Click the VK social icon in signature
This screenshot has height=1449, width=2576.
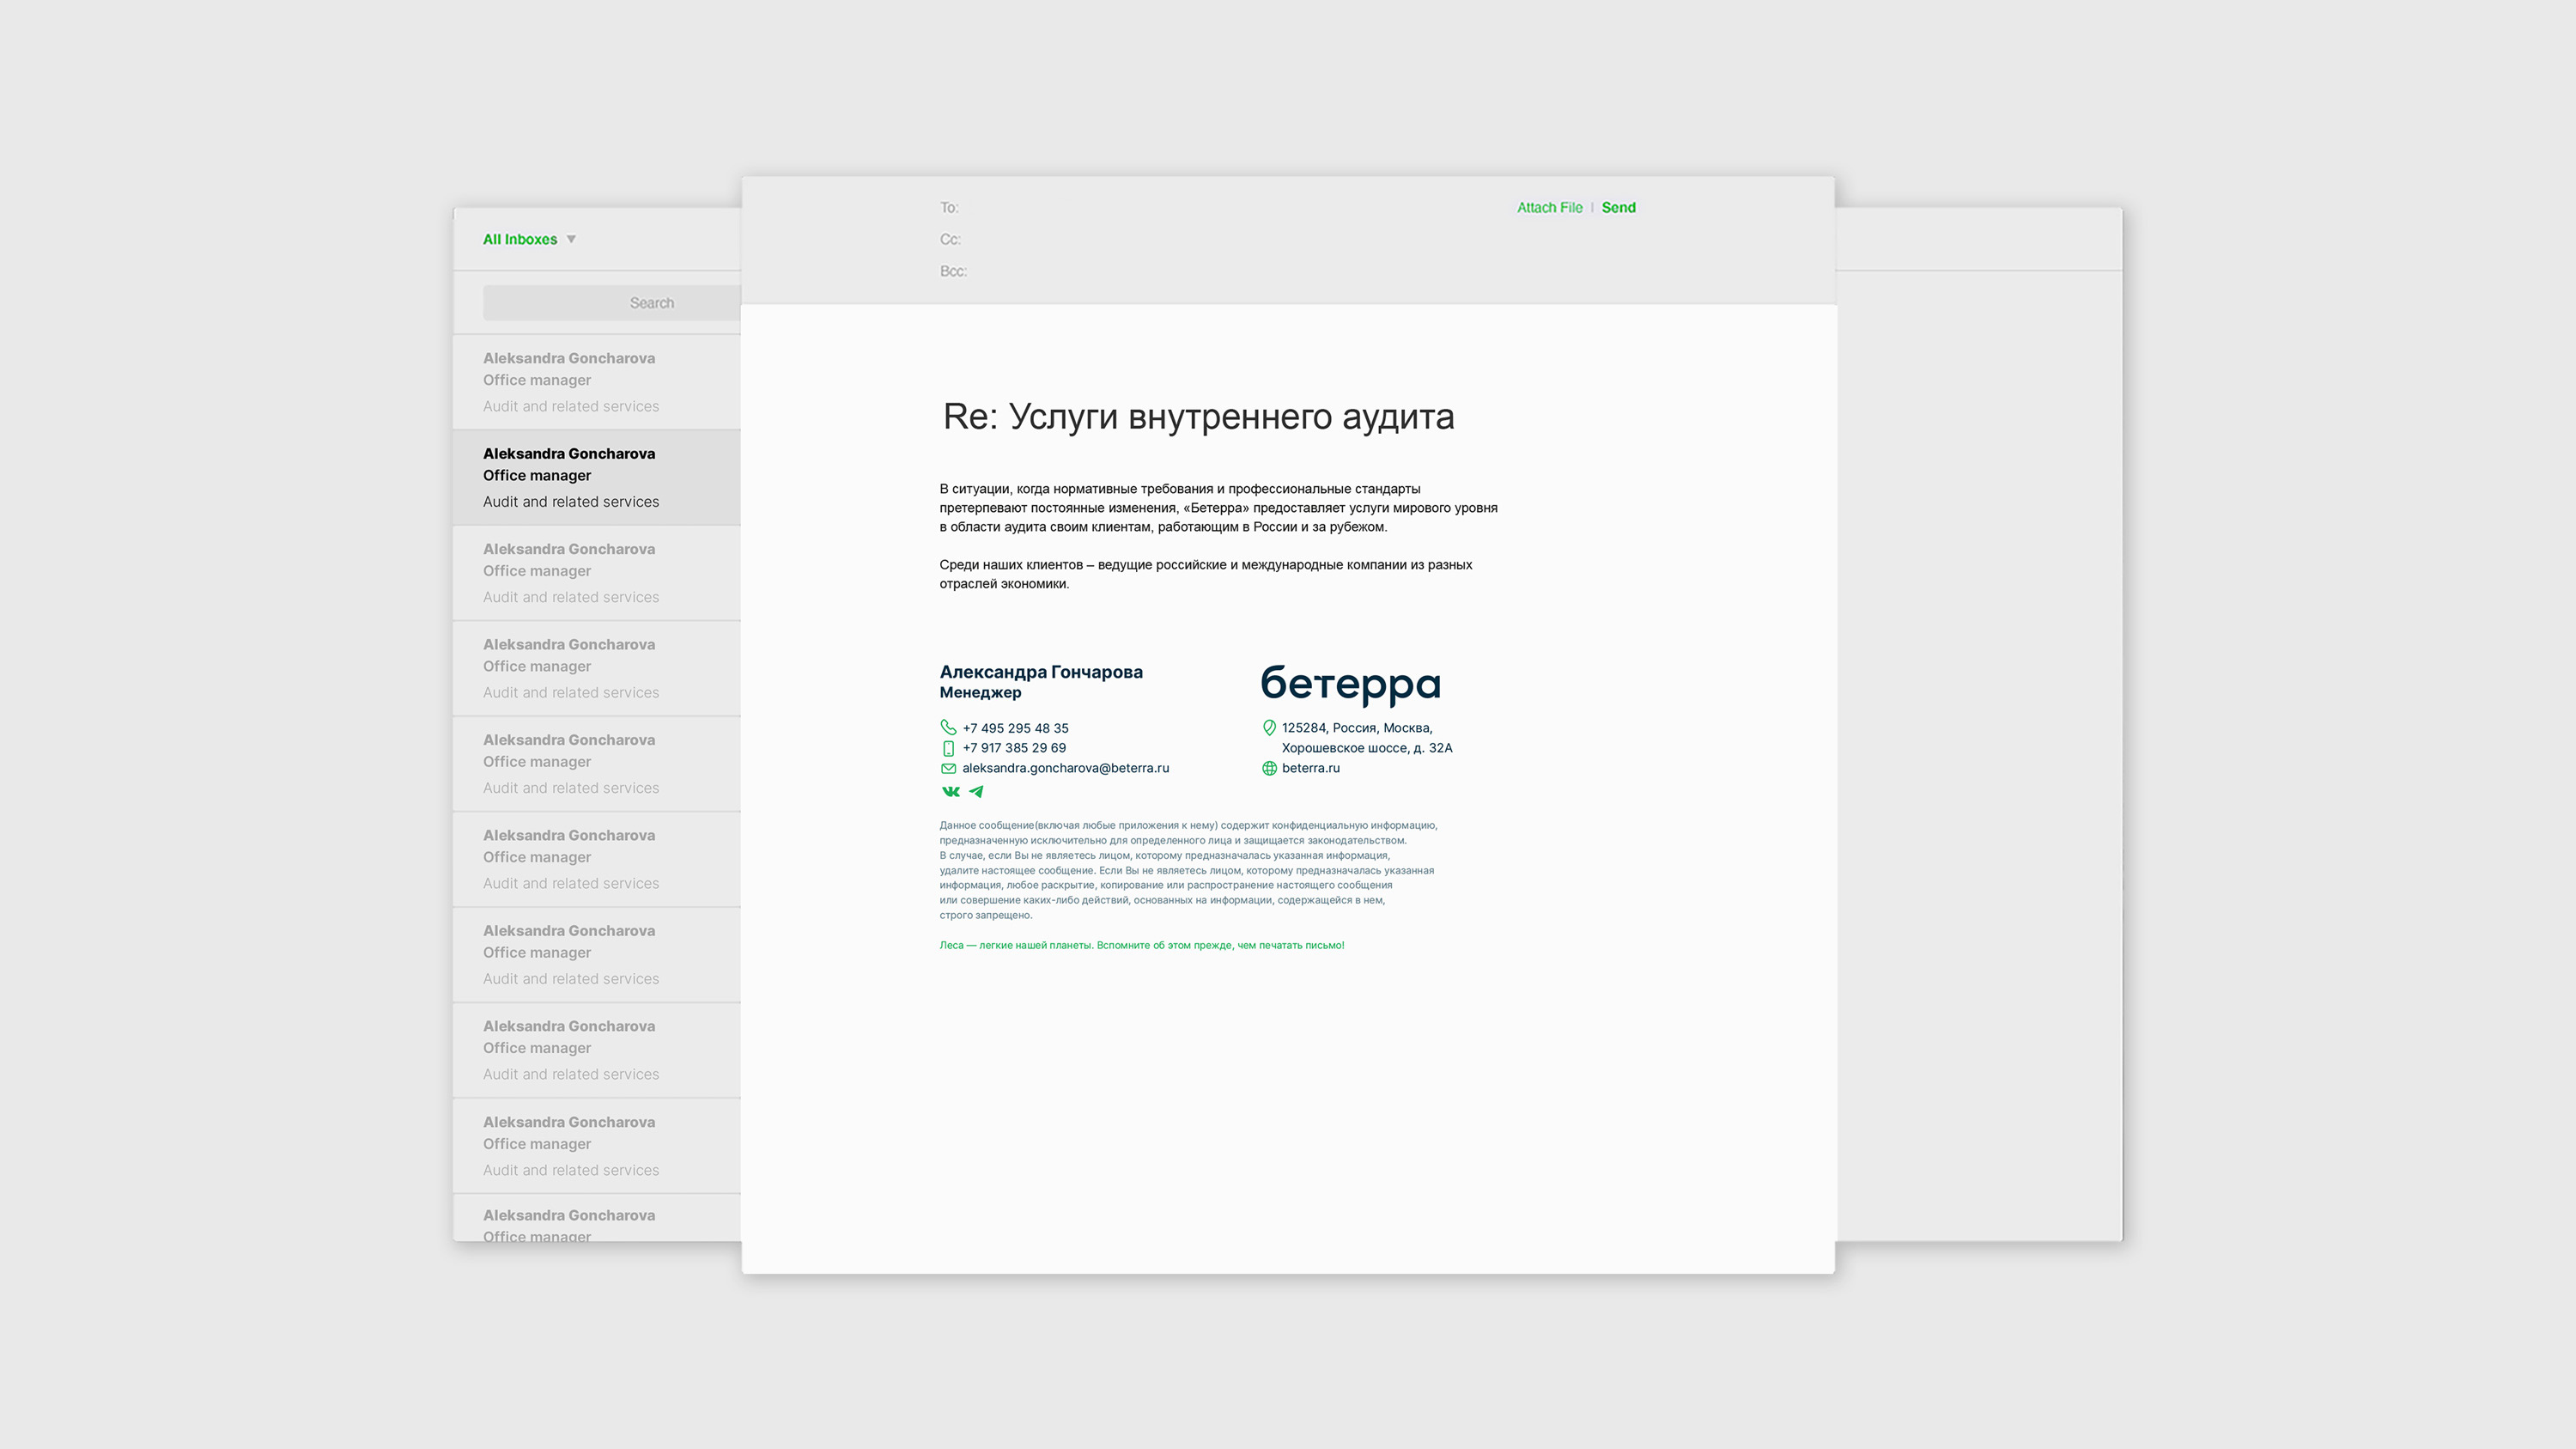point(950,791)
